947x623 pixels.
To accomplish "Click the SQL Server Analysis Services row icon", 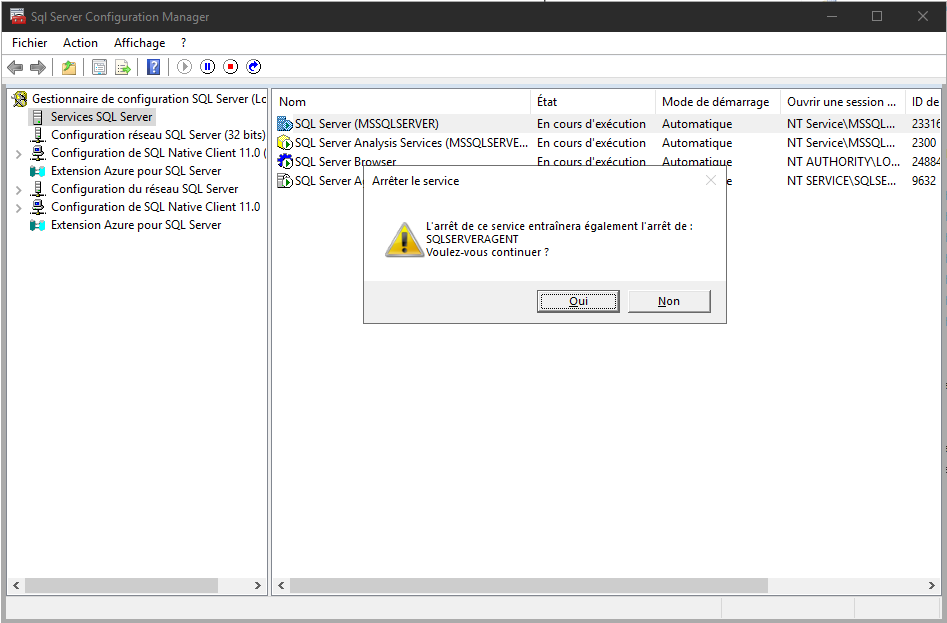I will coord(284,143).
